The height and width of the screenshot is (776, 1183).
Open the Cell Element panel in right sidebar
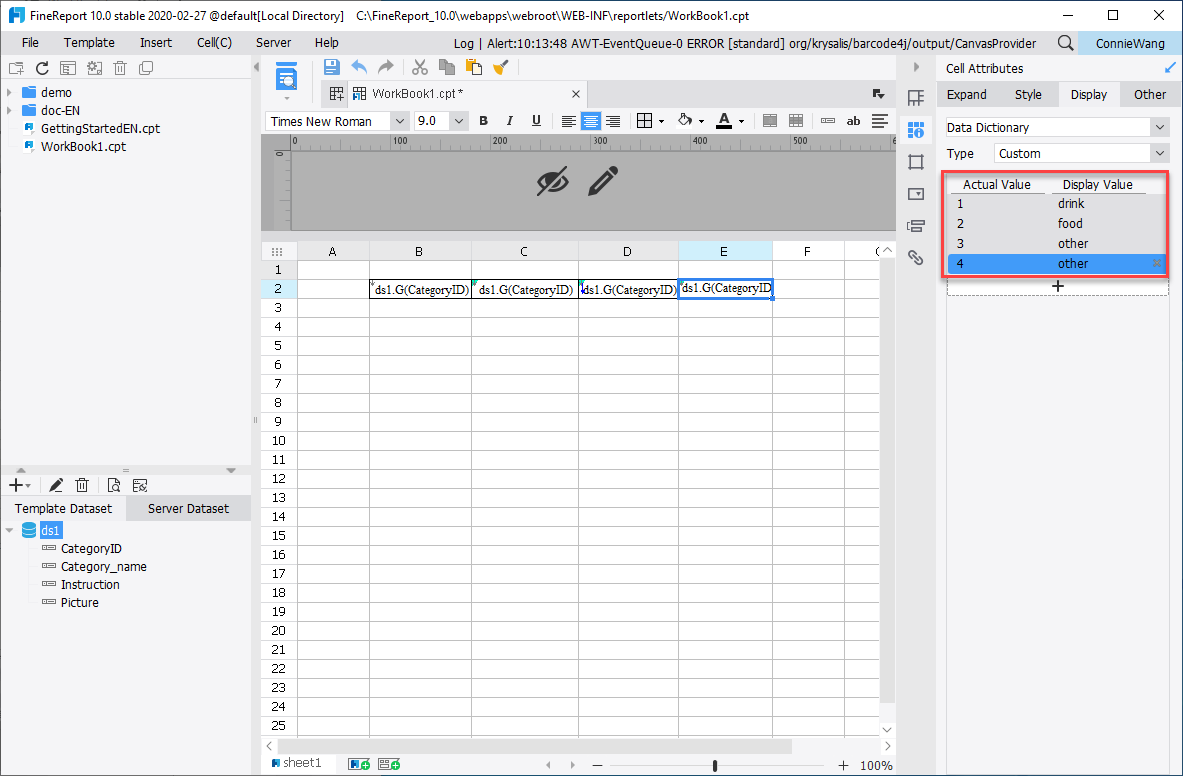[916, 96]
